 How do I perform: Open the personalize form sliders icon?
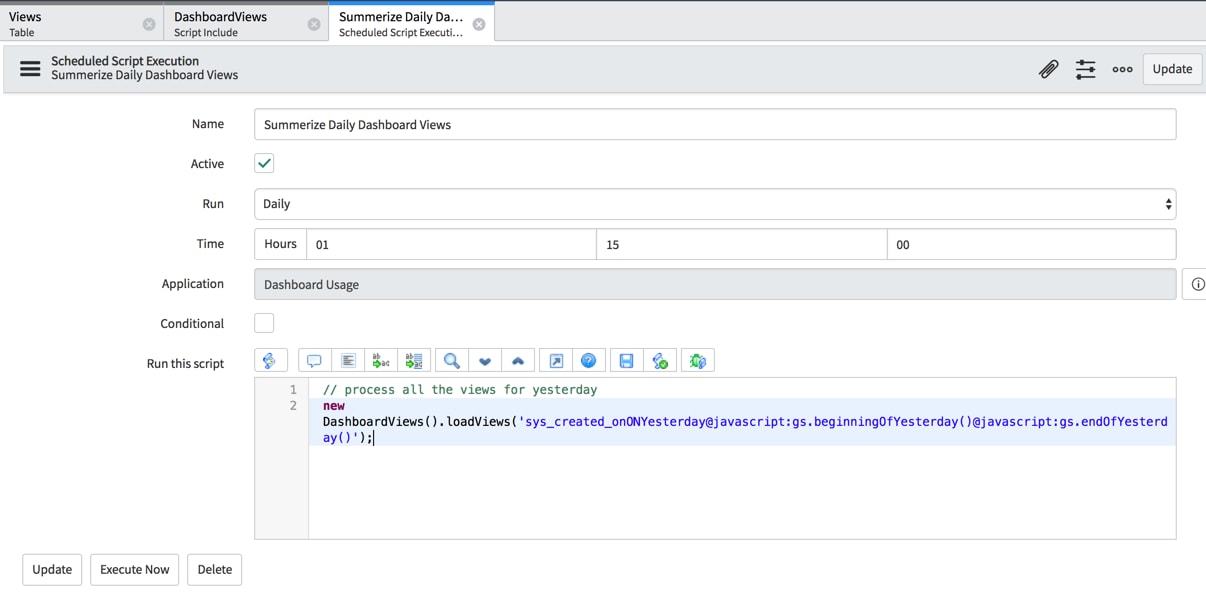coord(1085,69)
